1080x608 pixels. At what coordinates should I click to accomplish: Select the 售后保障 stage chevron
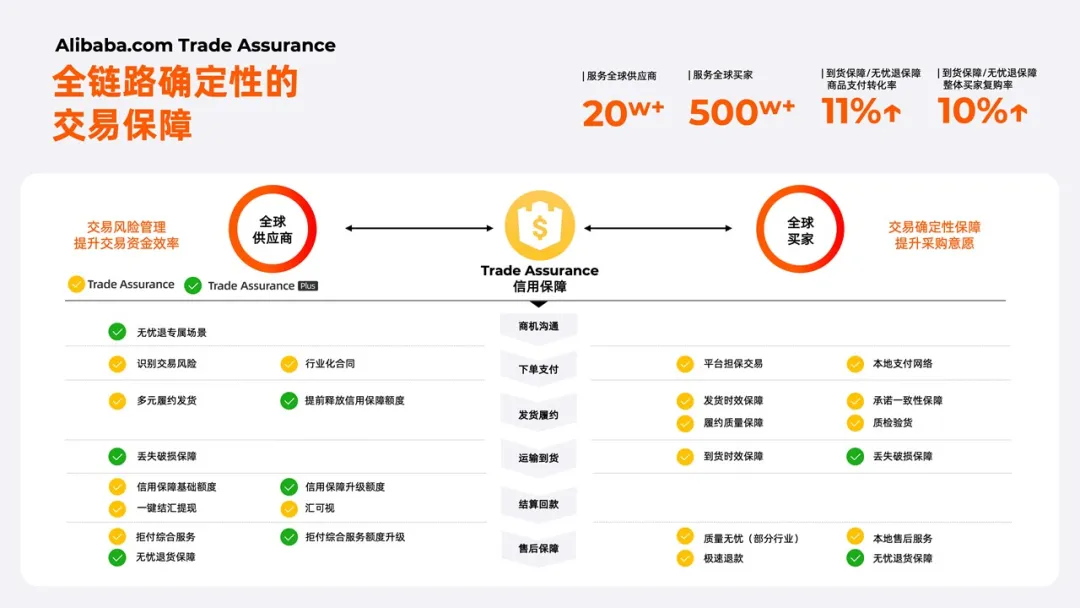coord(539,548)
